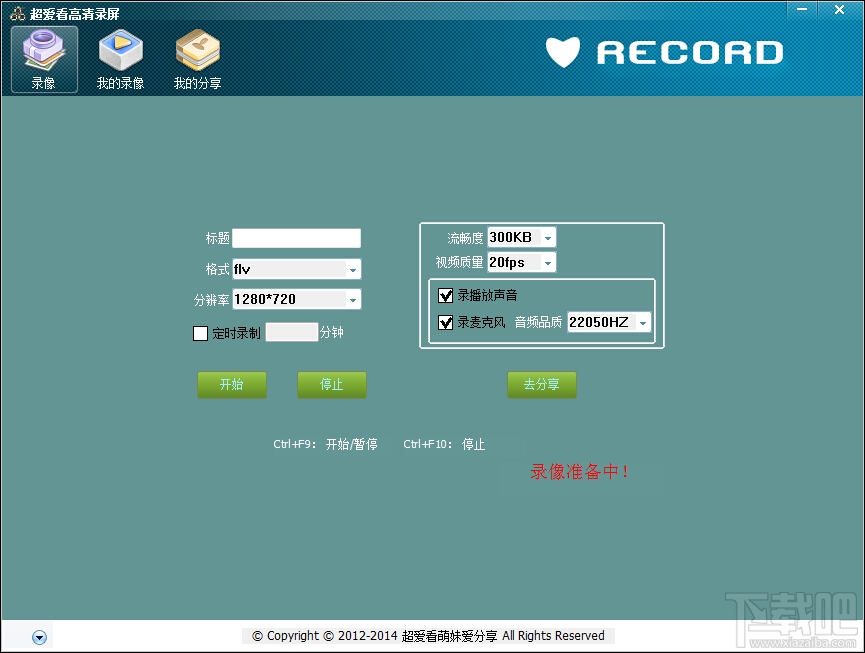The image size is (865, 653).
Task: Click the 流畅度 label
Action: click(x=465, y=238)
